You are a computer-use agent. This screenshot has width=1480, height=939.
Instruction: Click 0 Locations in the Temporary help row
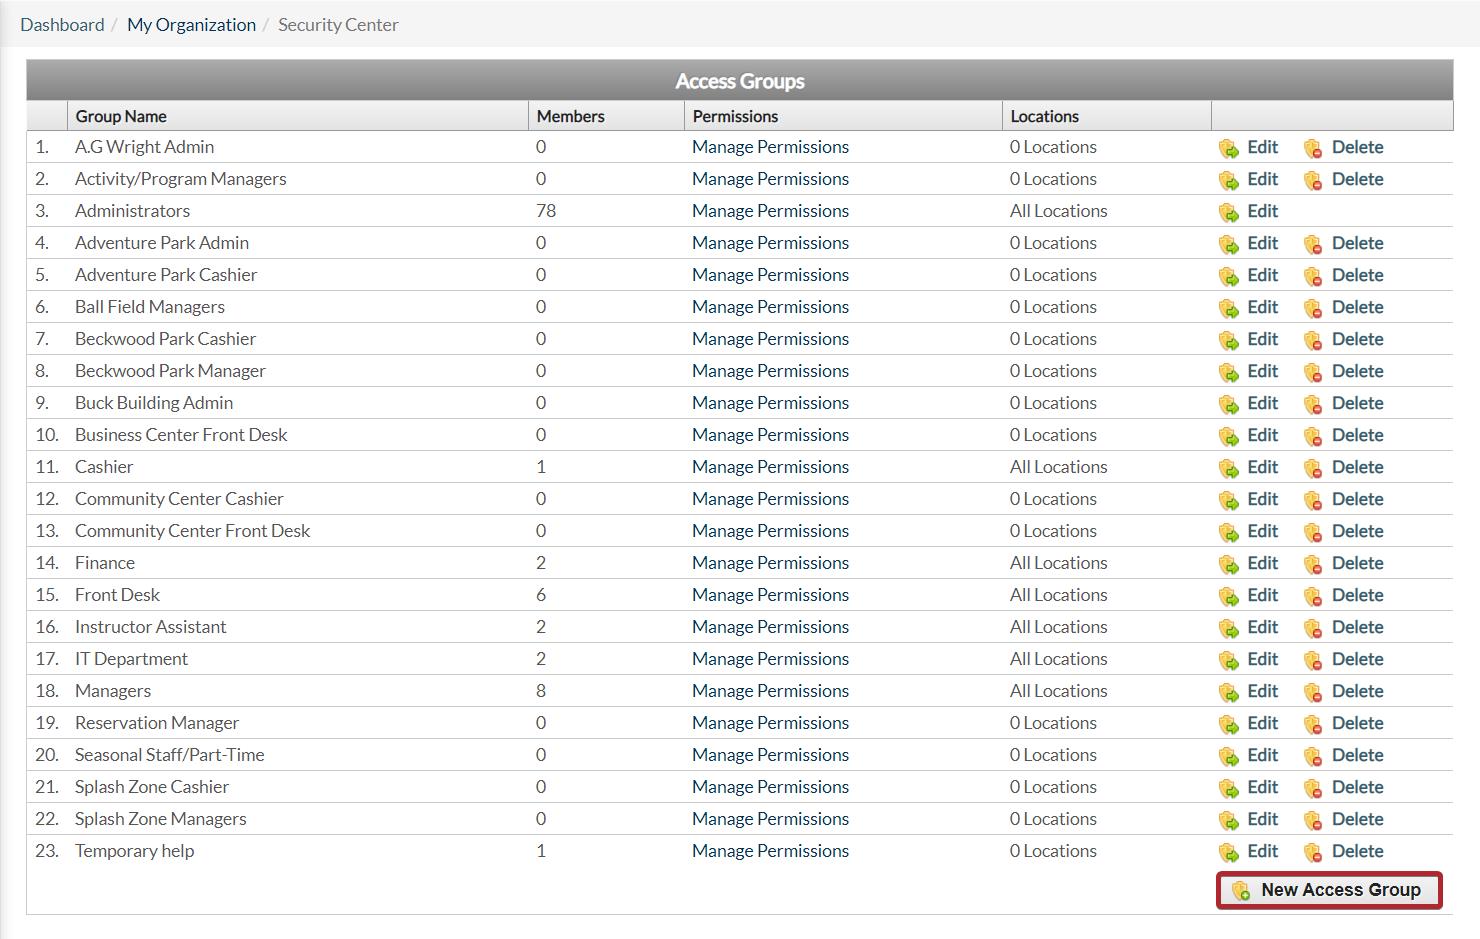pos(1053,851)
